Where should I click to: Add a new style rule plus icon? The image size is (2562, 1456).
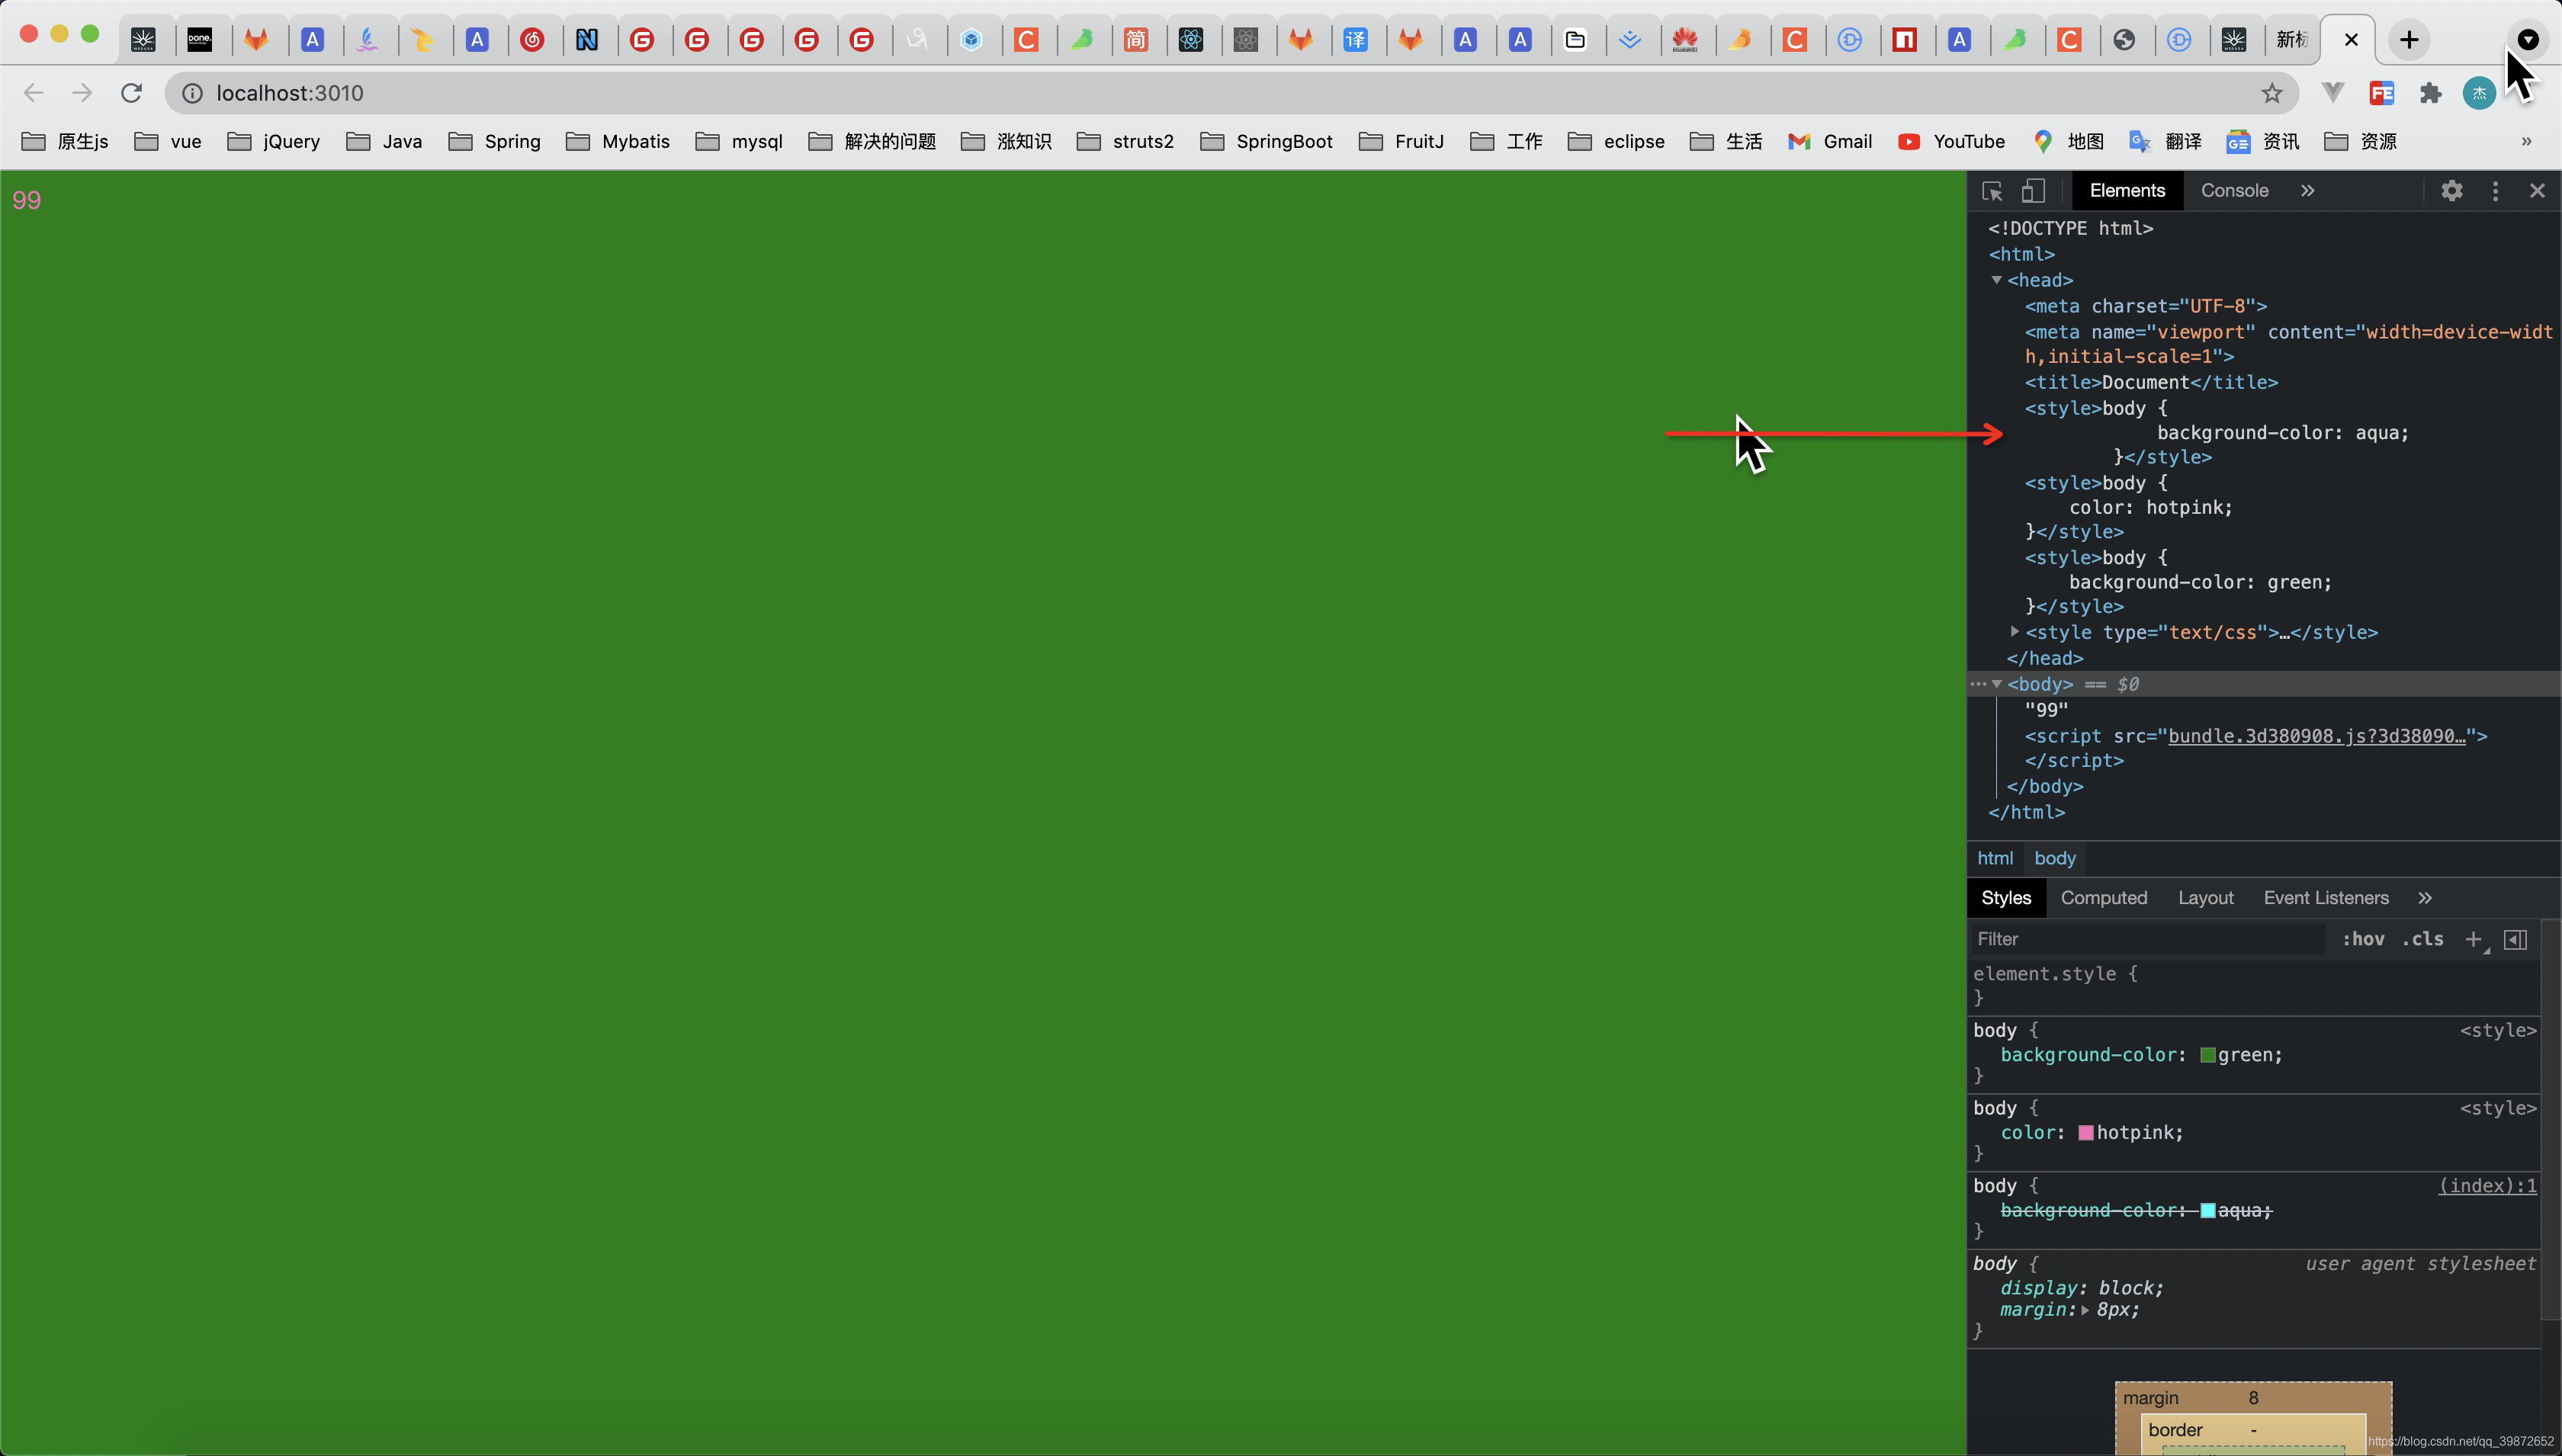2474,939
